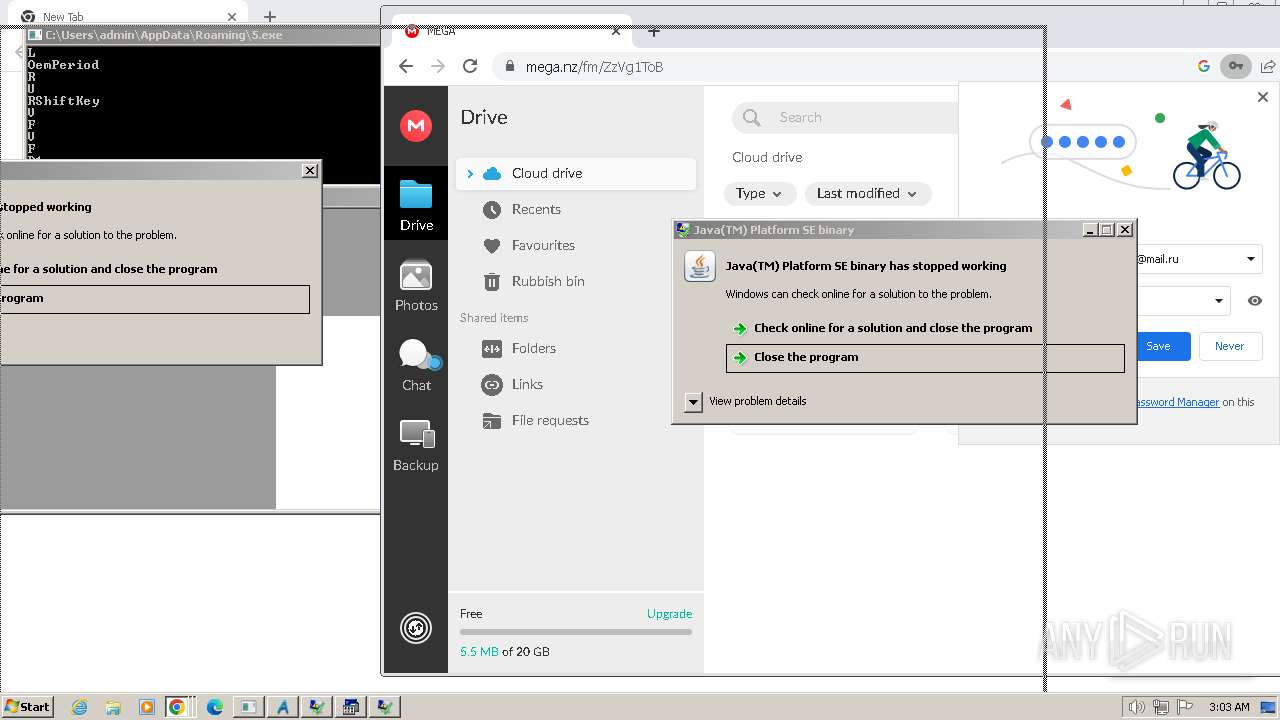Click Never in password popup

[1229, 346]
